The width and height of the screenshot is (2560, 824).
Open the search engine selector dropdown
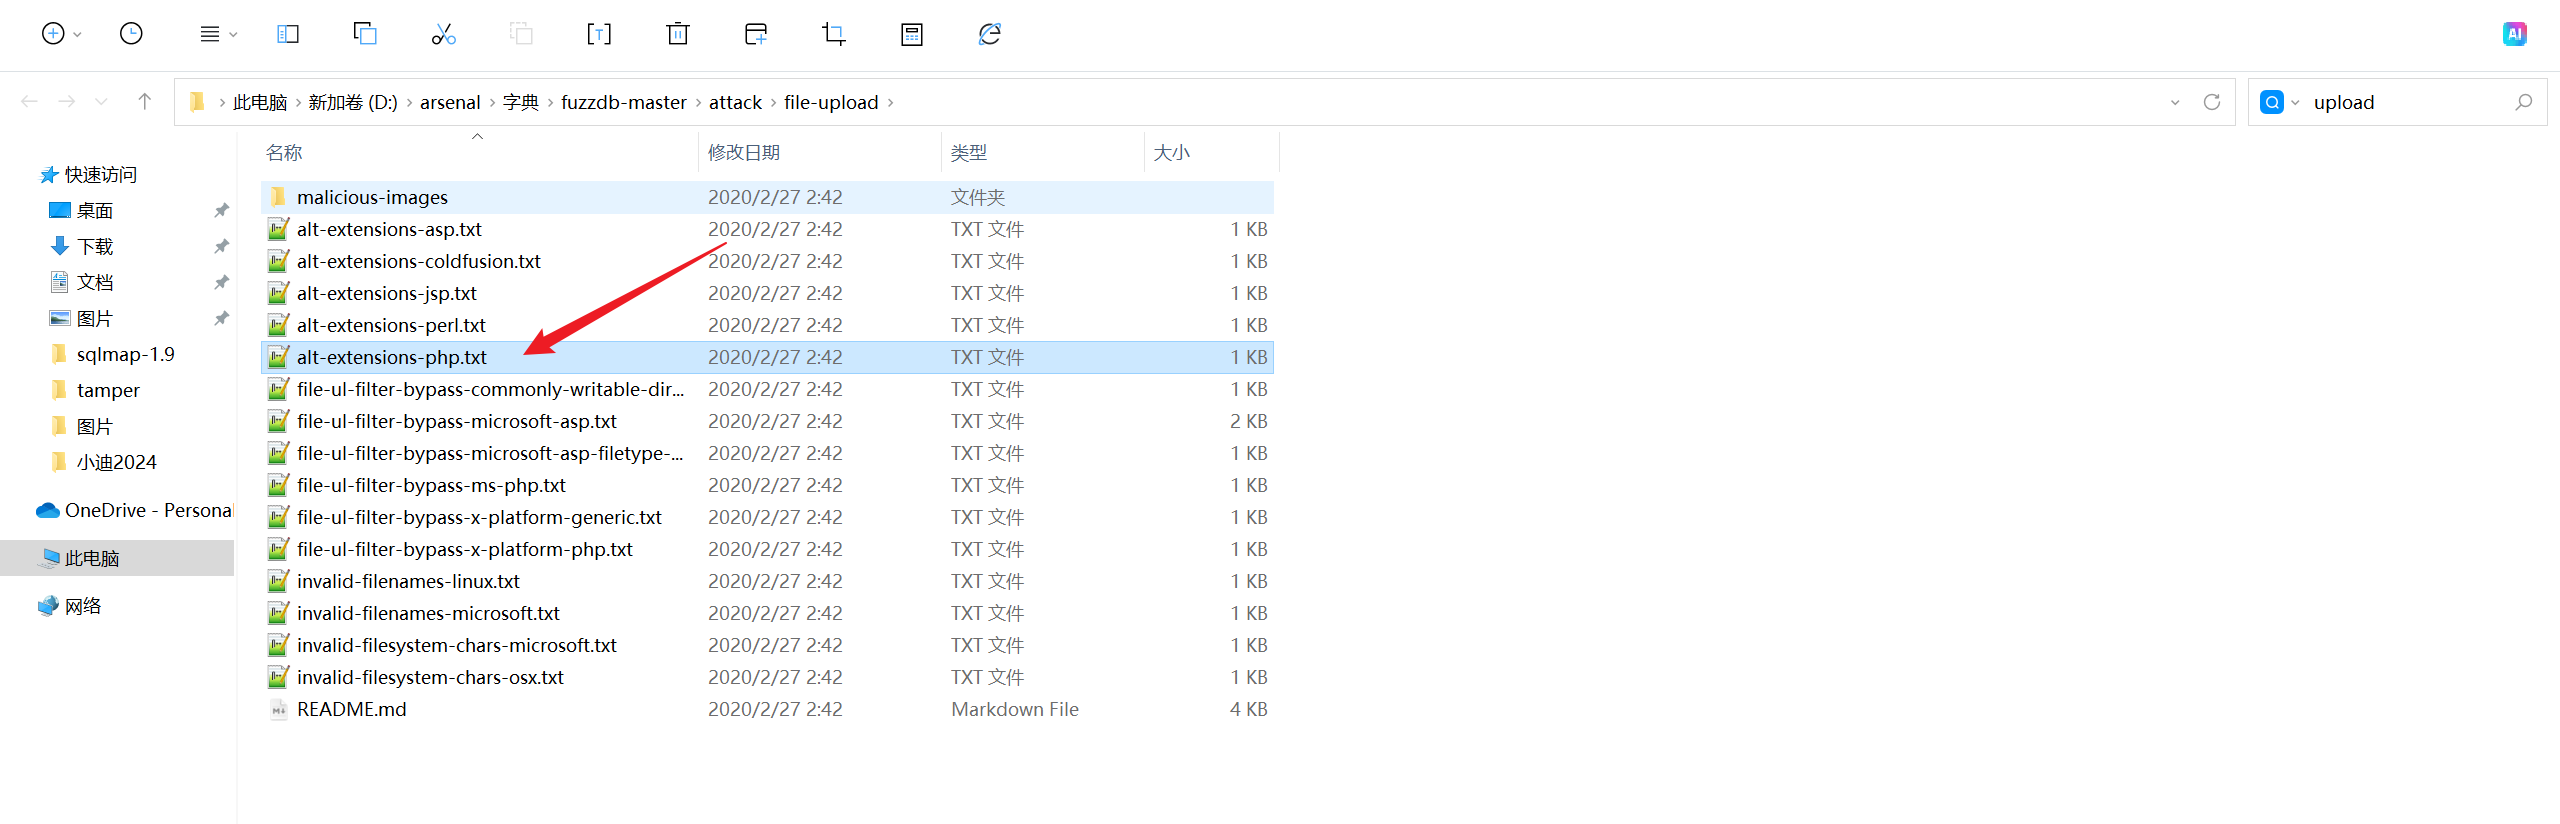2295,103
